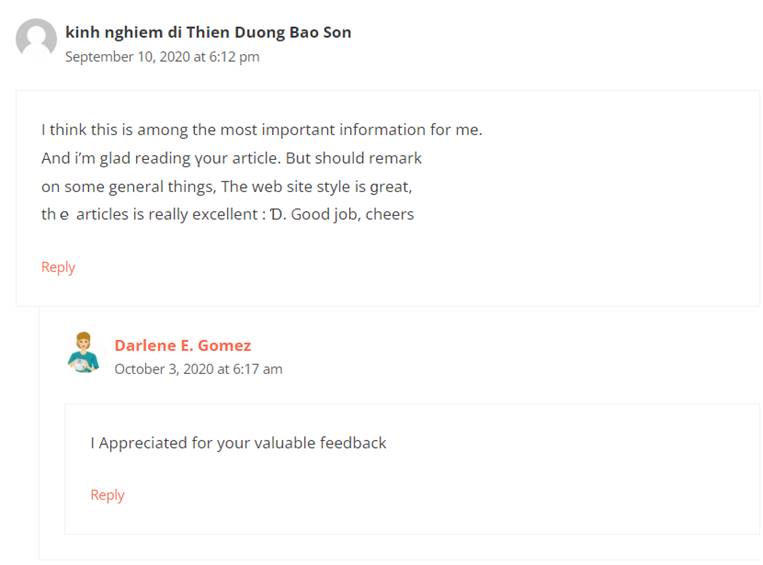763x565 pixels.
Task: Click "I Appreciated for your valuable feedback" text
Action: click(x=238, y=443)
